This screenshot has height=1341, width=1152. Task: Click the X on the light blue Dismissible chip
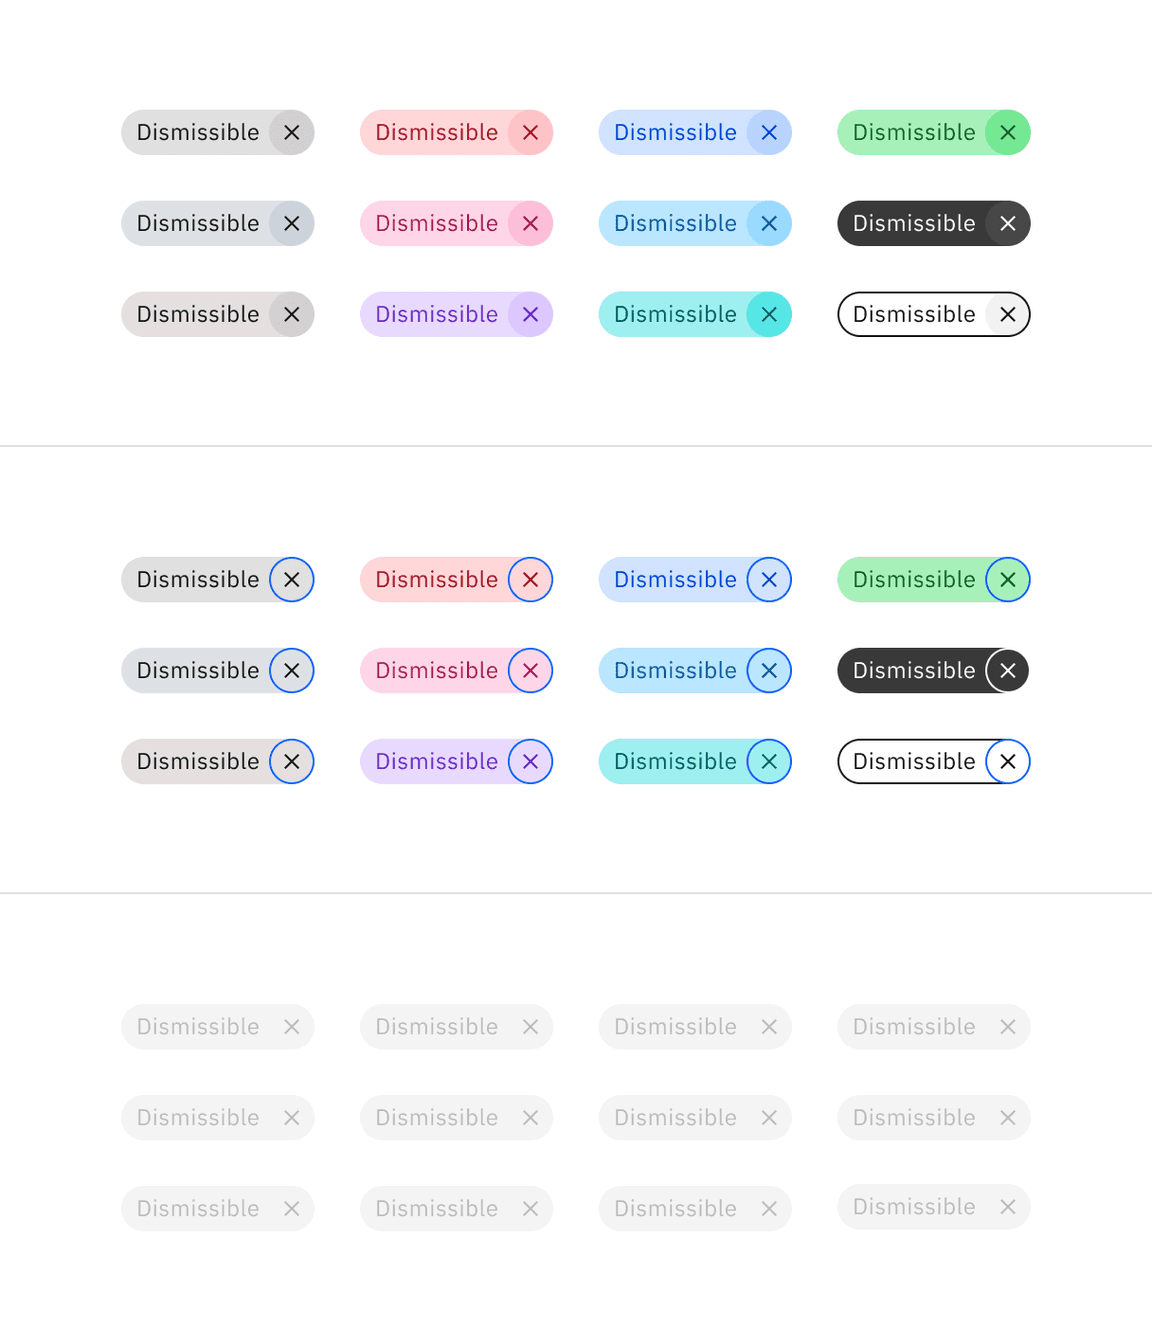click(x=769, y=223)
